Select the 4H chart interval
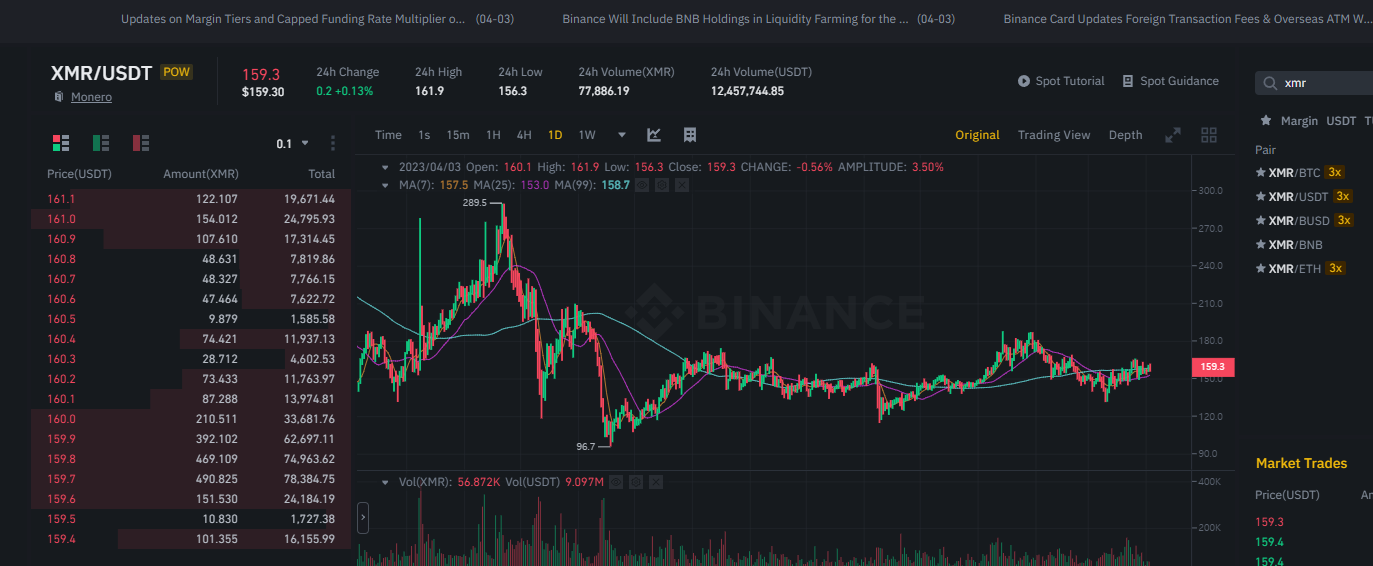Image resolution: width=1373 pixels, height=566 pixels. [524, 135]
